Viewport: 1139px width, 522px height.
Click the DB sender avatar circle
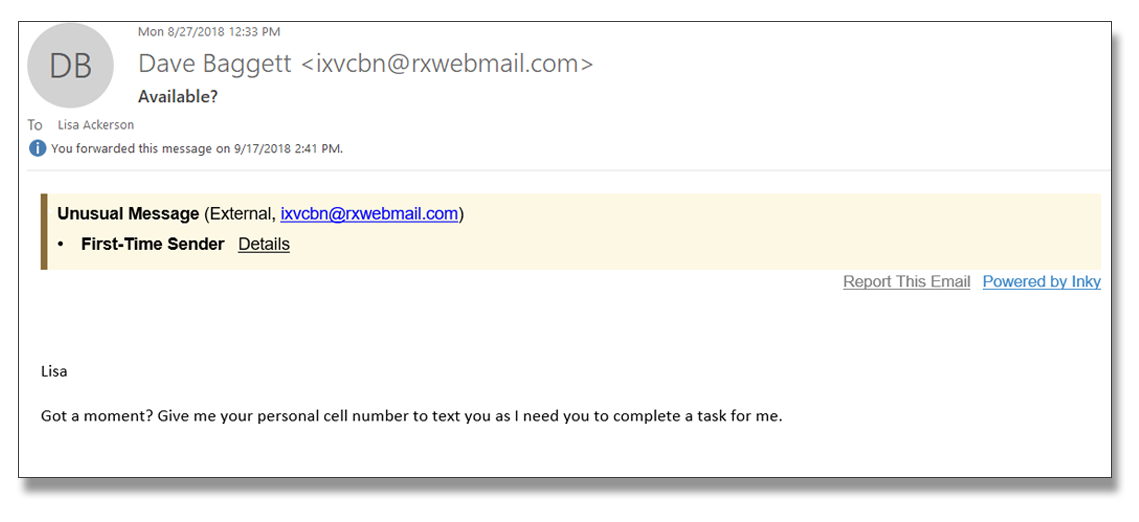[x=70, y=65]
